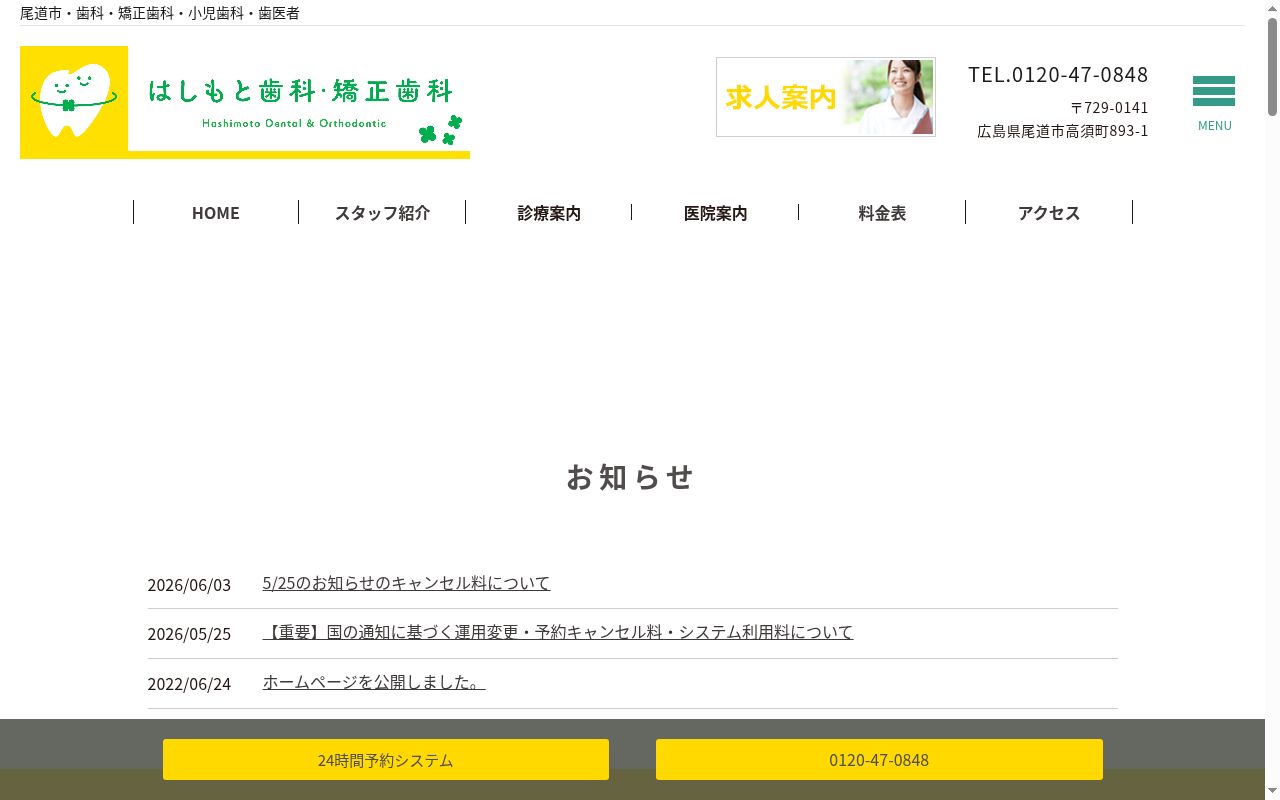Open 料金表 navigation item
The height and width of the screenshot is (800, 1280).
pos(882,212)
